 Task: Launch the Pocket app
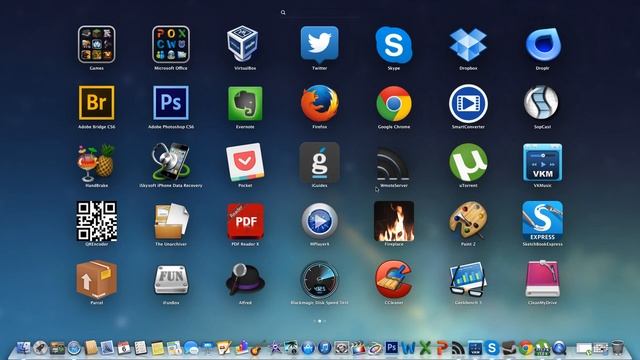pyautogui.click(x=245, y=162)
